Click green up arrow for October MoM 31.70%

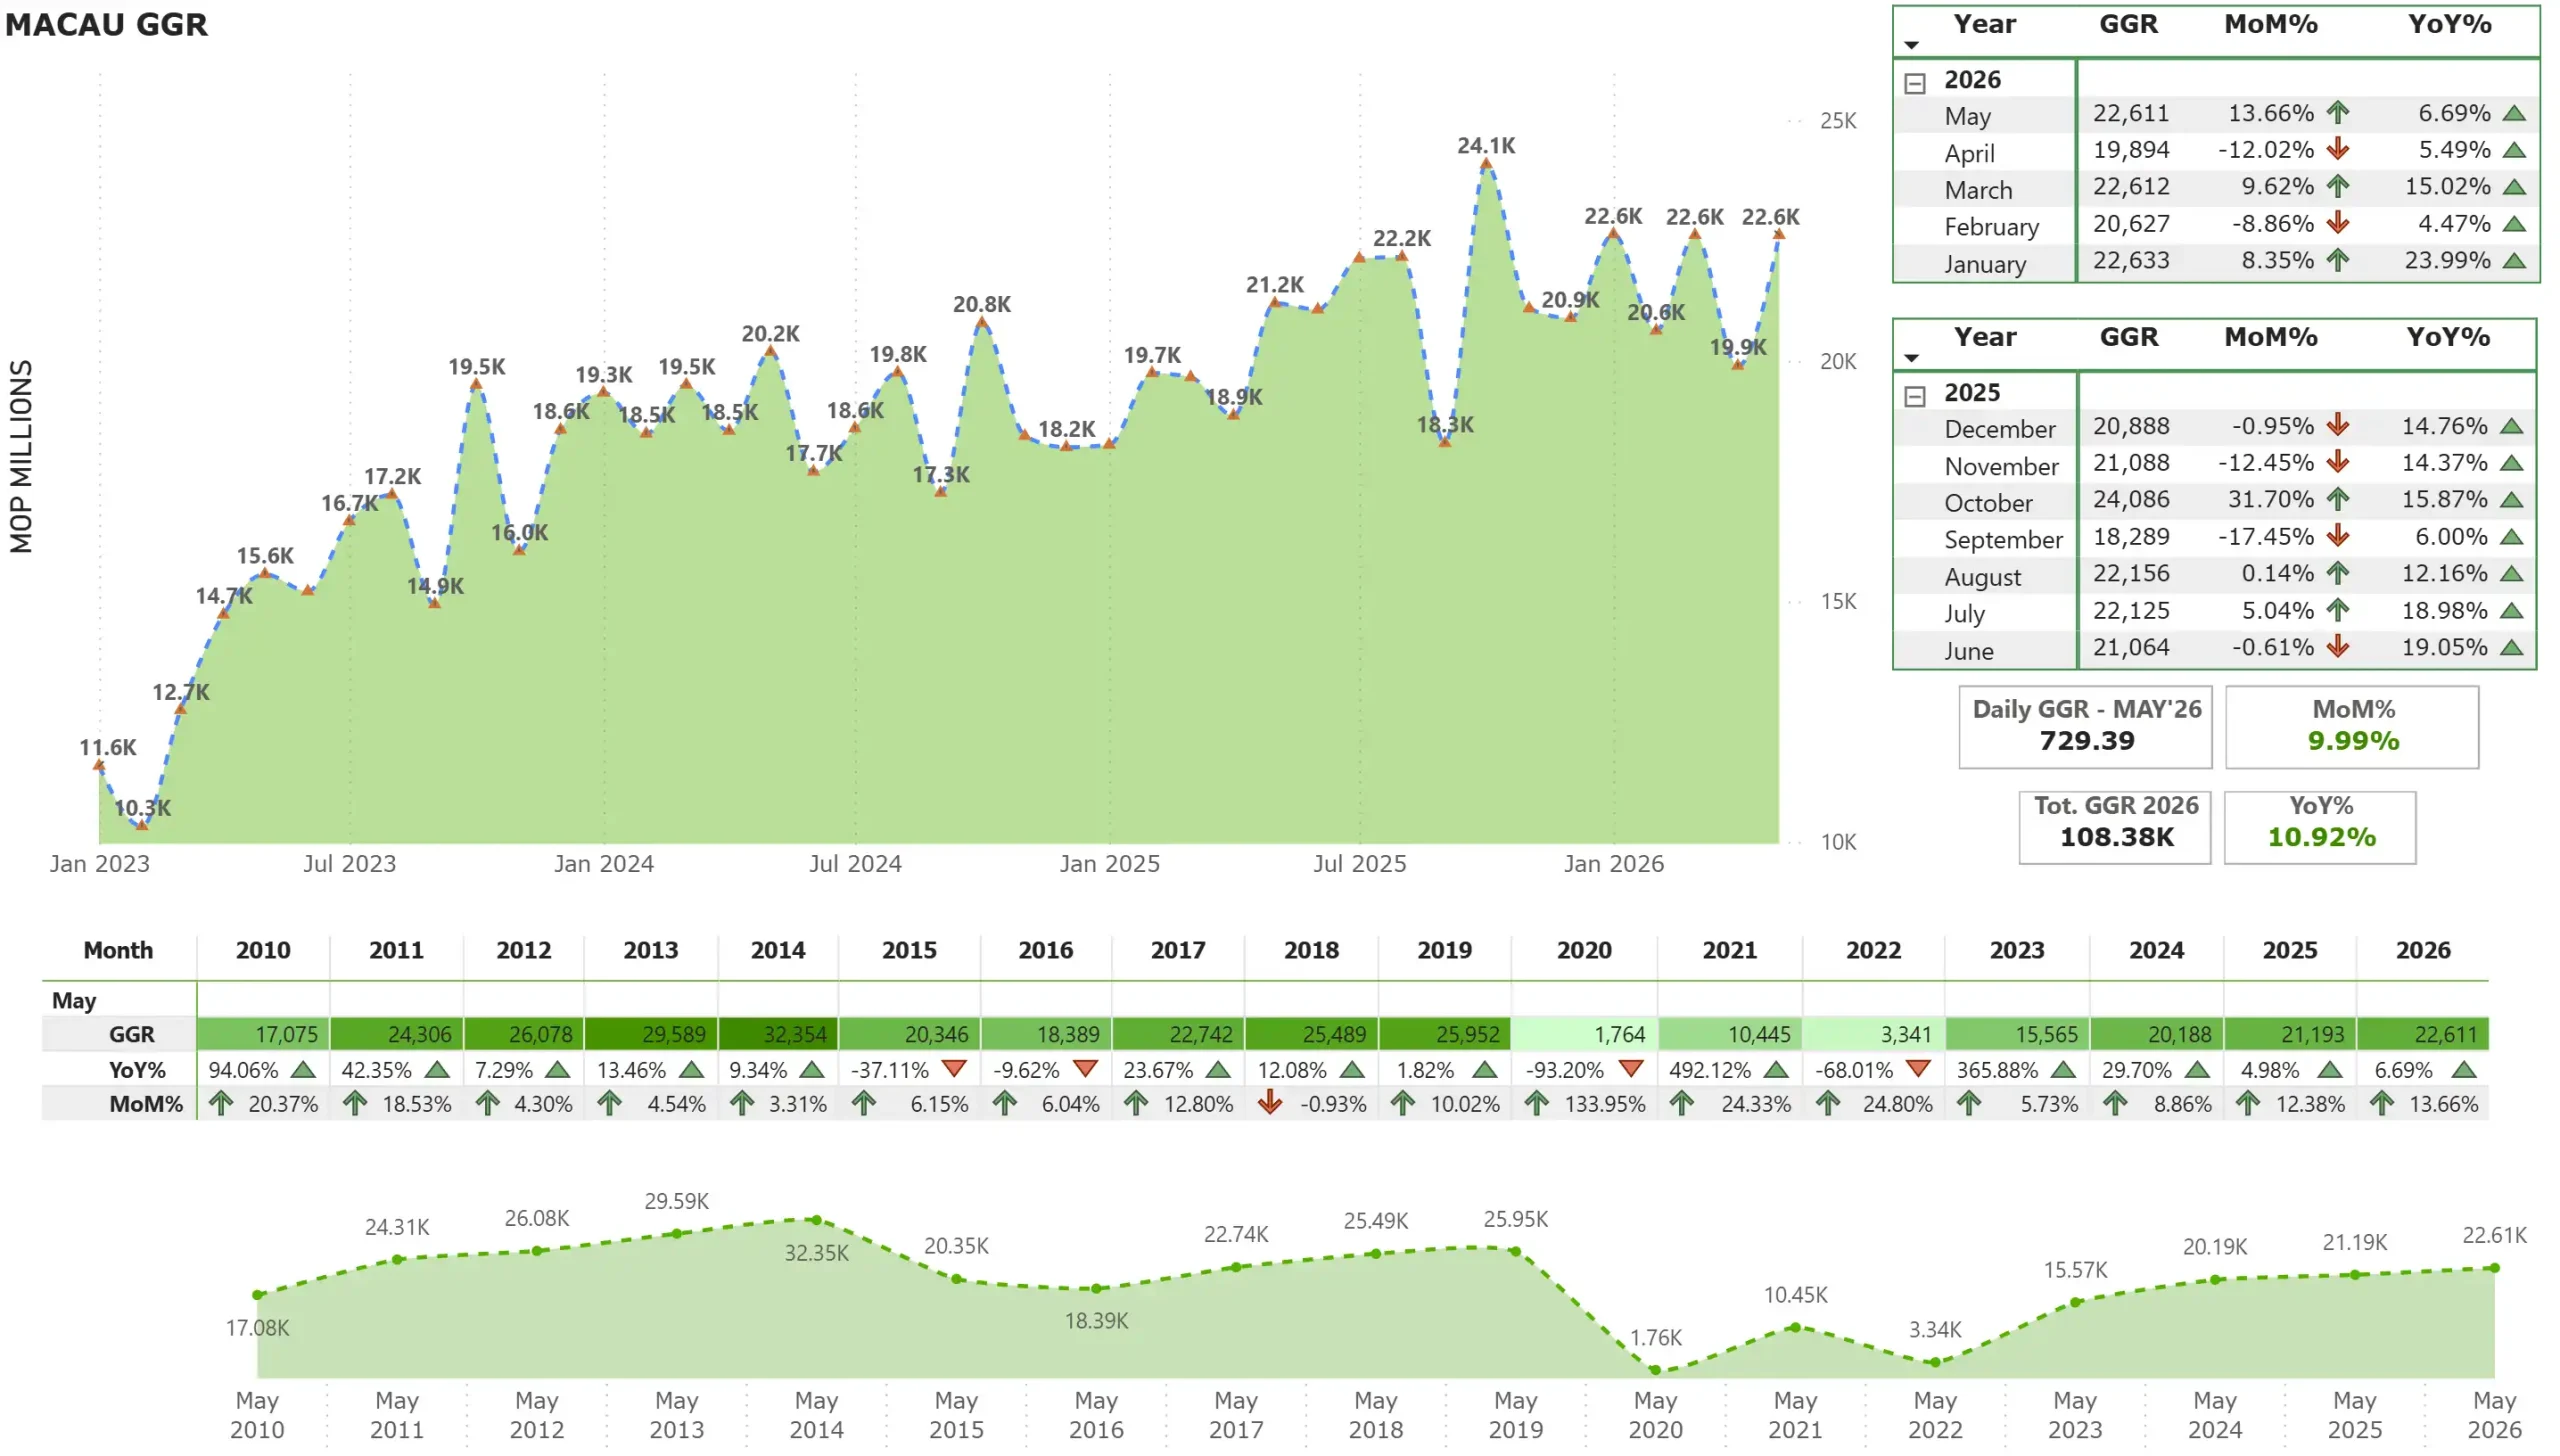(2337, 499)
